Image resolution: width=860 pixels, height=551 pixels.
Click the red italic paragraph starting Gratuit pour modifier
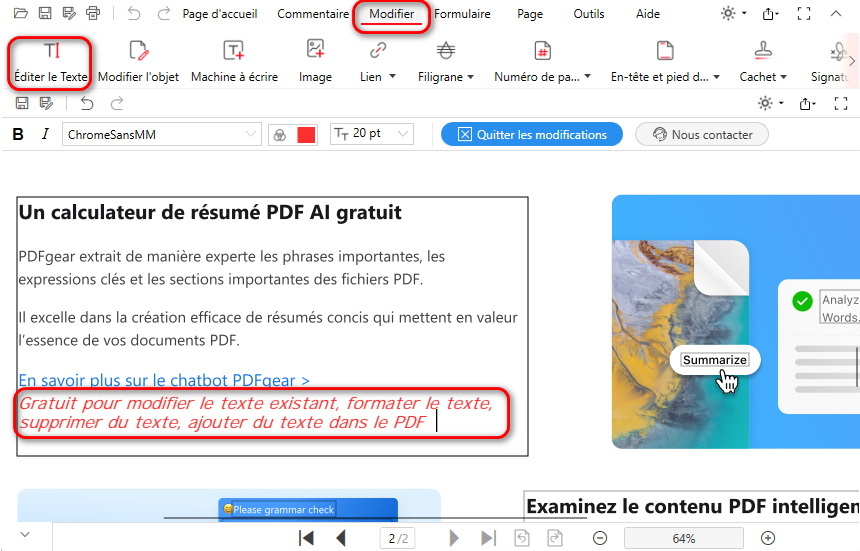point(257,413)
